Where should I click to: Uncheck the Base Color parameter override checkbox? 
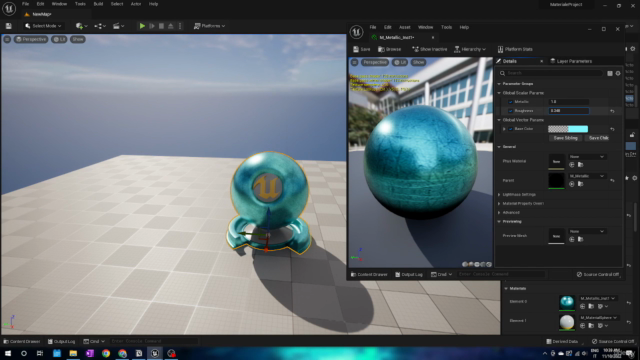510,129
